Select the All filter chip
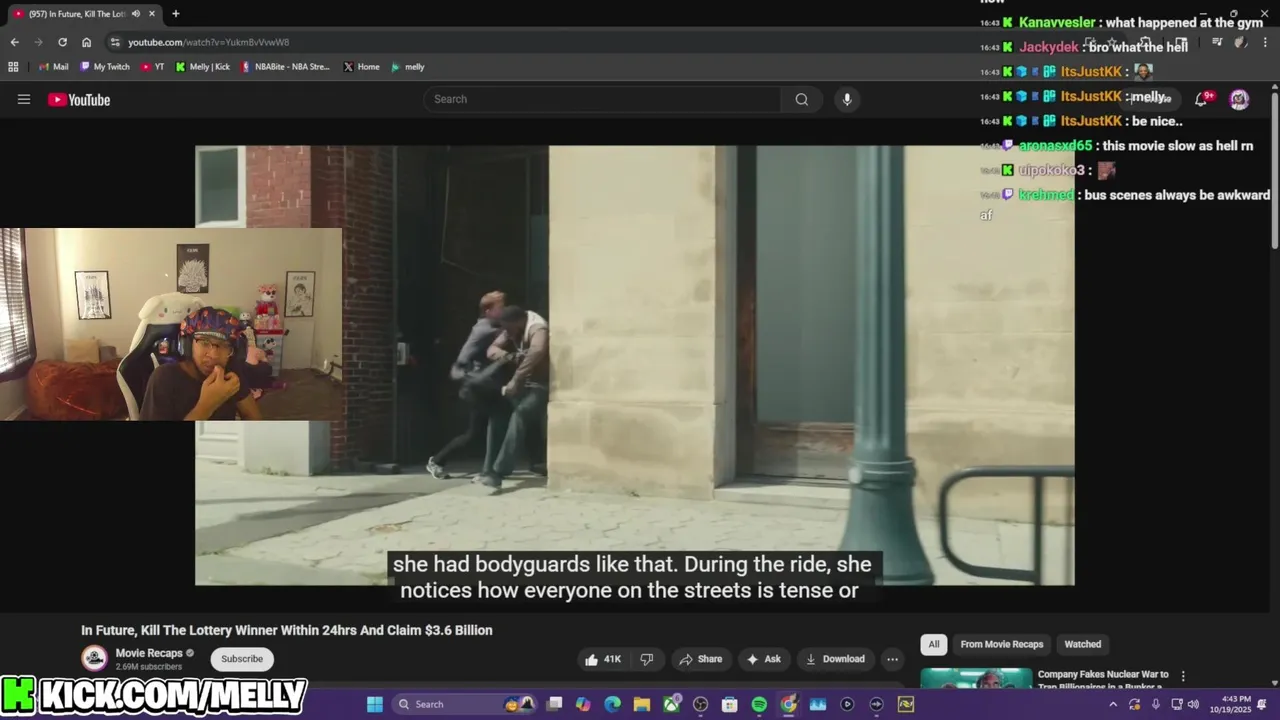 pos(934,644)
